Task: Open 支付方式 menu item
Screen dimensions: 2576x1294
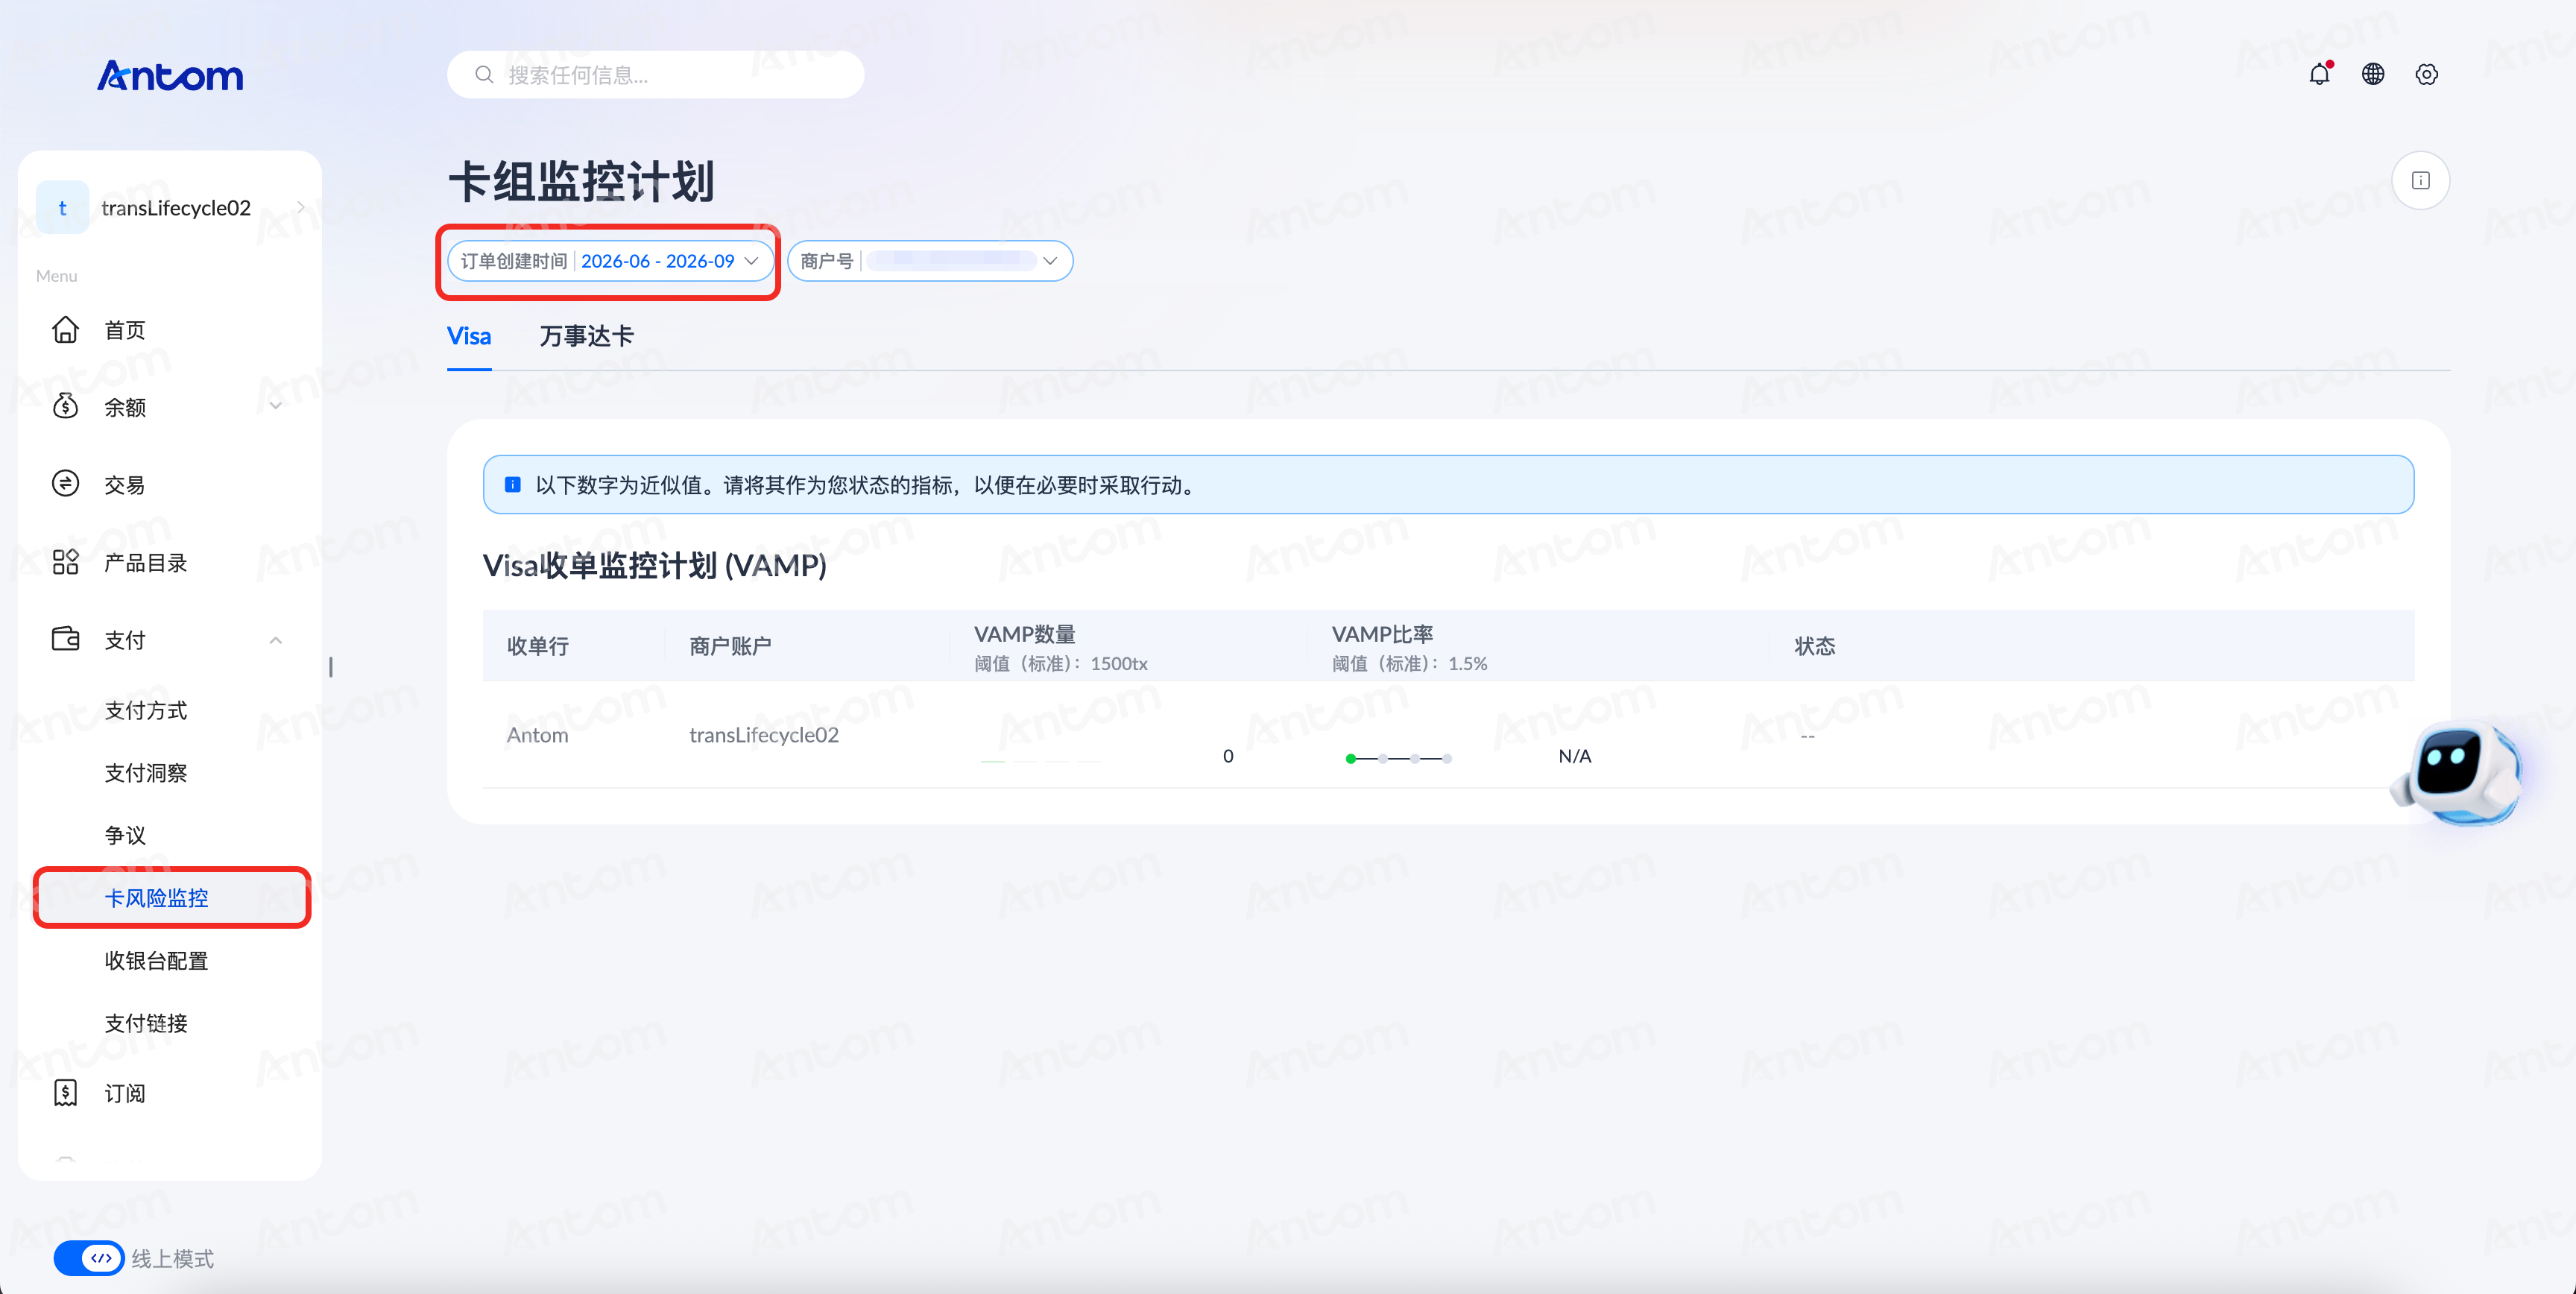Action: click(146, 710)
